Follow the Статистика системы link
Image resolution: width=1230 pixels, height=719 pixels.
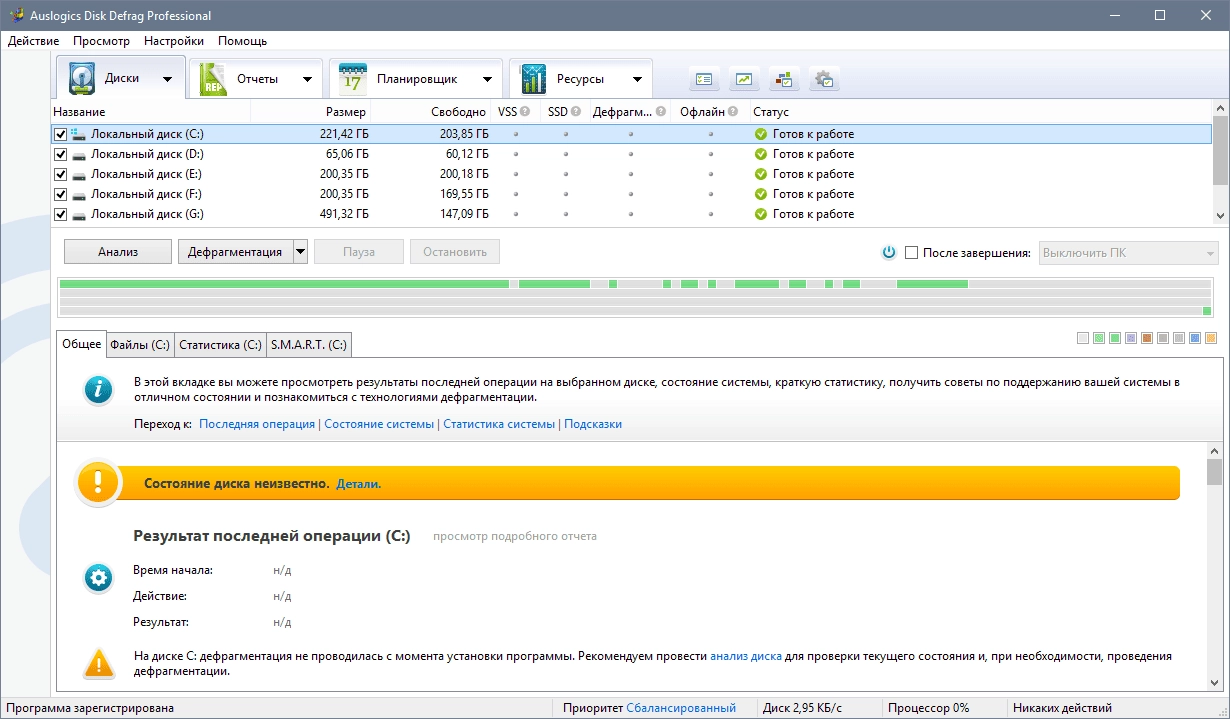click(x=499, y=424)
